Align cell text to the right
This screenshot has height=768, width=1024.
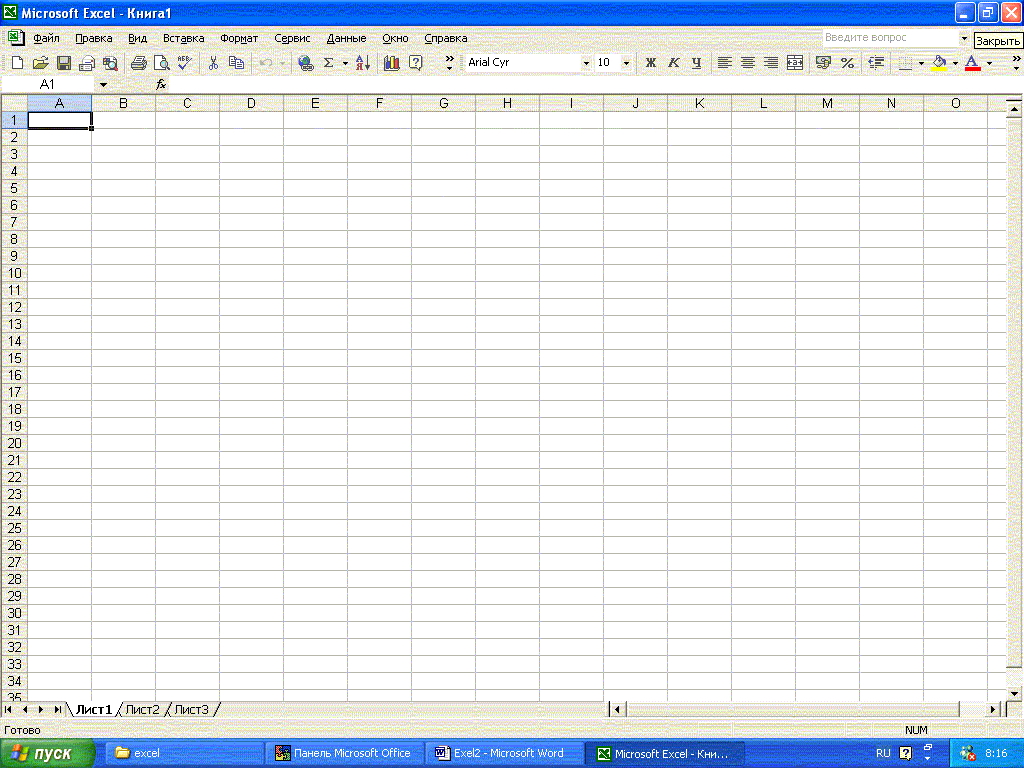pyautogui.click(x=771, y=63)
